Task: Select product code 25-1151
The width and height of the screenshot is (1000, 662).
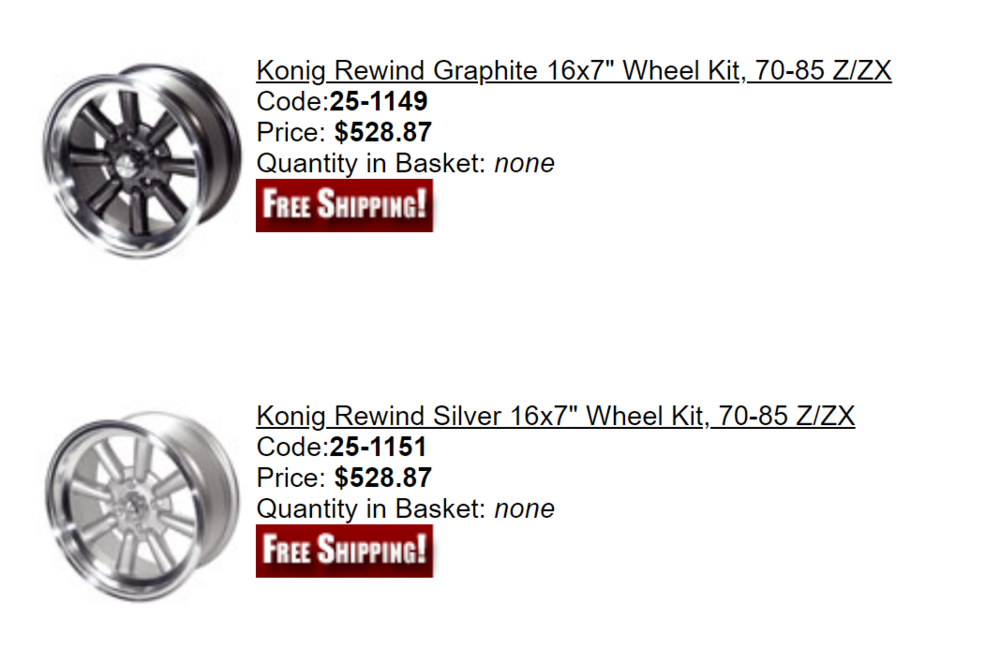Action: tap(378, 447)
